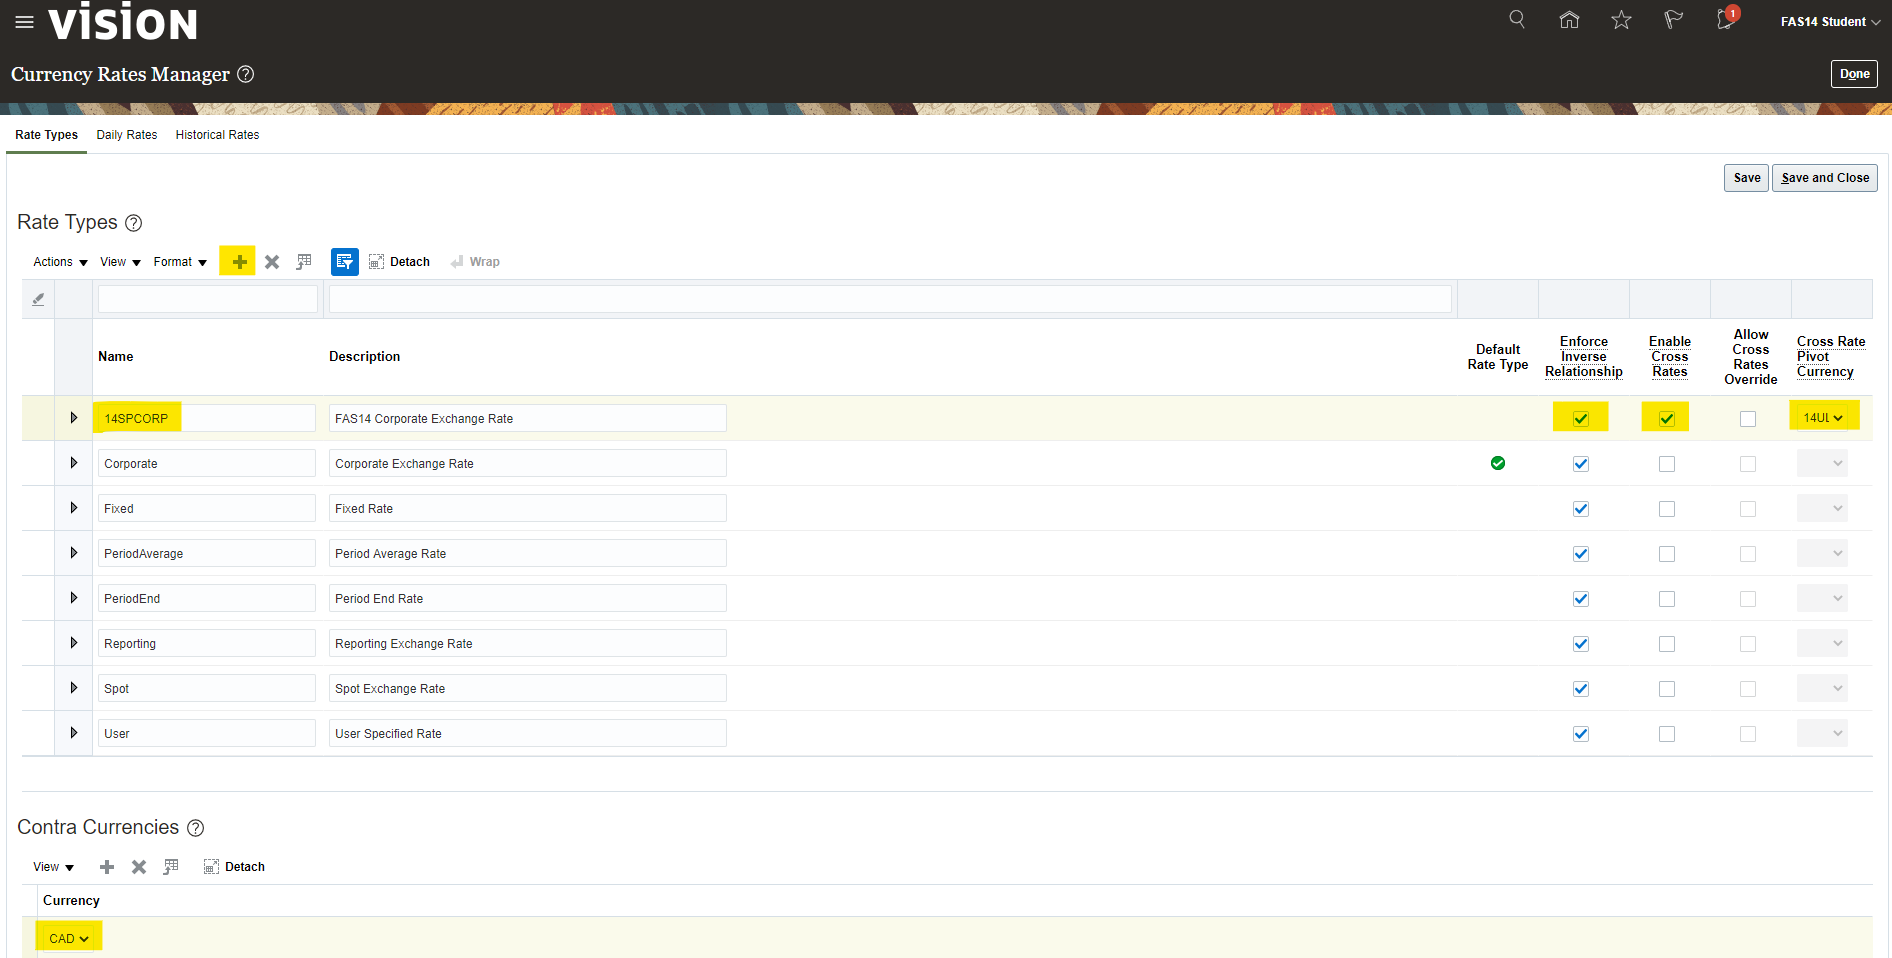Image resolution: width=1892 pixels, height=958 pixels.
Task: Click the blue Query By Example filter icon
Action: tap(344, 262)
